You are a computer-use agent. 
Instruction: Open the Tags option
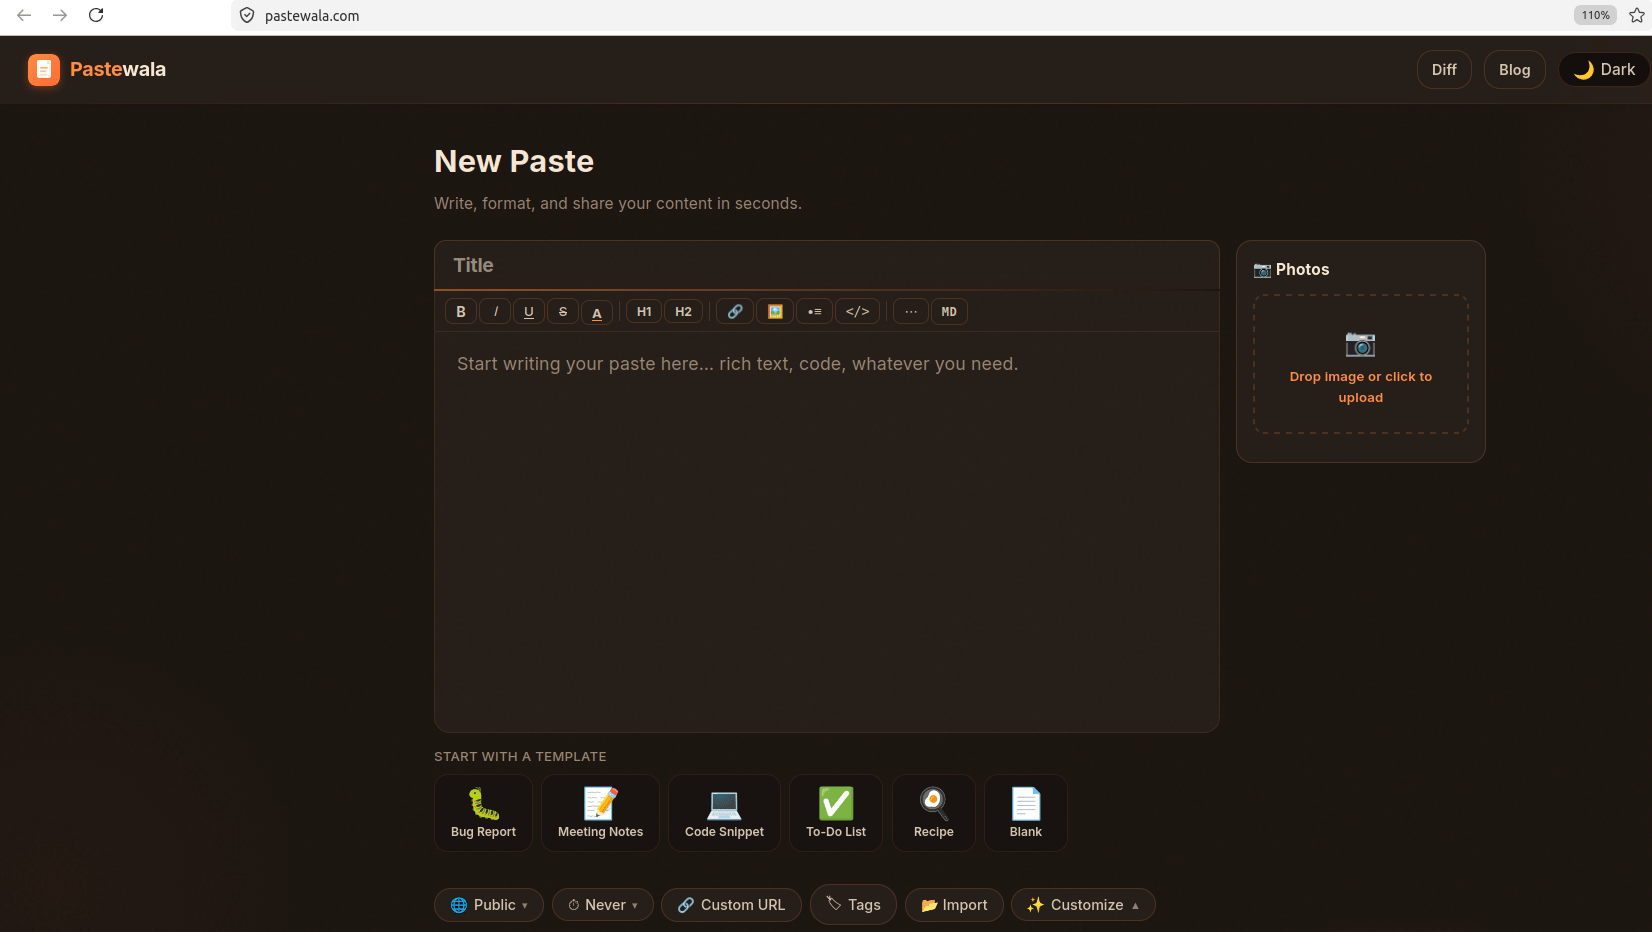(x=853, y=905)
